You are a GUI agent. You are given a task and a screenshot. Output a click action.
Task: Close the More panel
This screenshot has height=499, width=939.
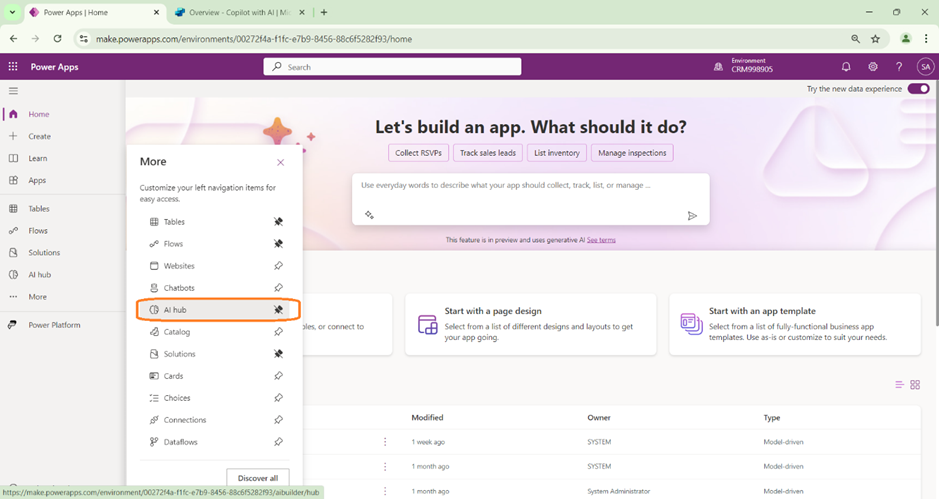point(280,162)
